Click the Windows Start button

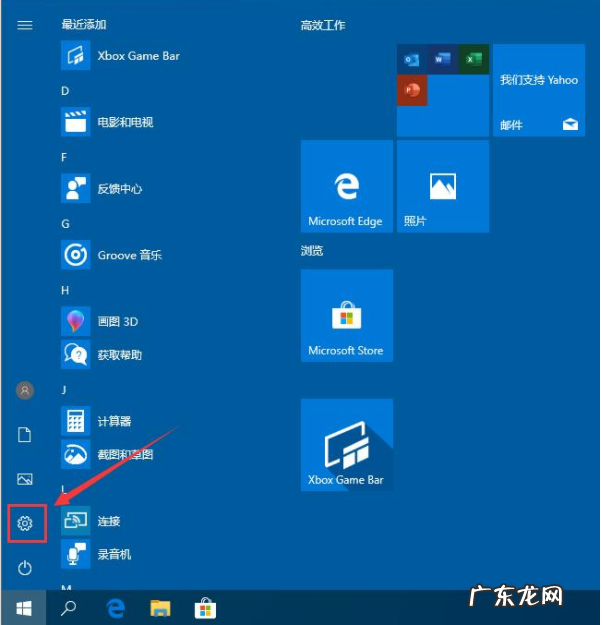click(24, 608)
